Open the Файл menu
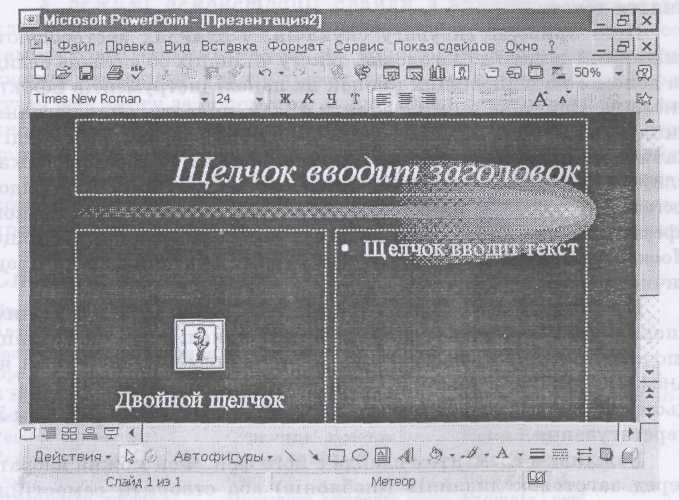This screenshot has height=500, width=679. [x=76, y=46]
